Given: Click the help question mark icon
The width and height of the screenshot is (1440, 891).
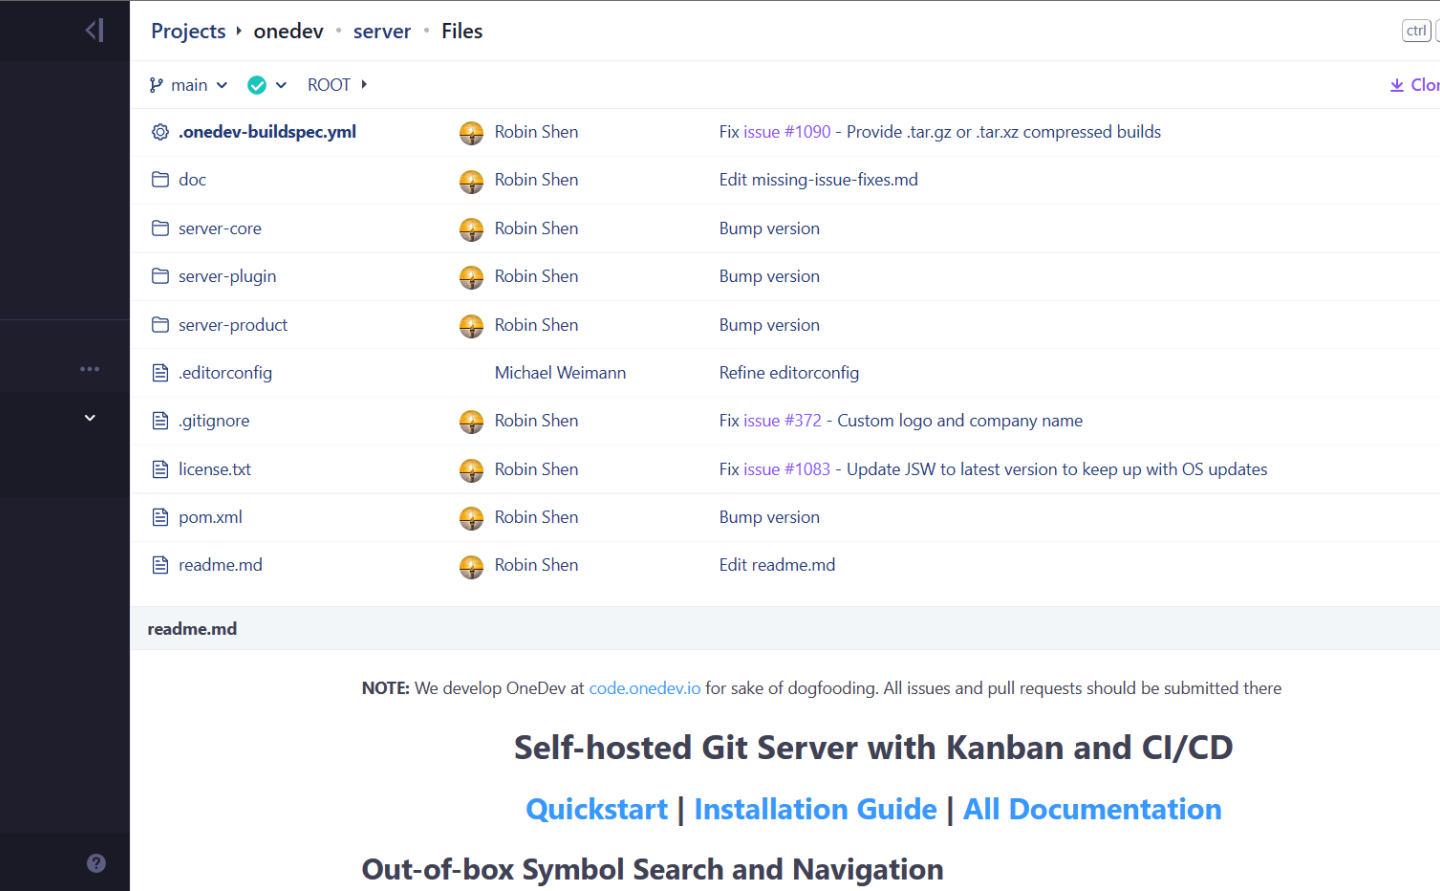Looking at the screenshot, I should coord(96,863).
